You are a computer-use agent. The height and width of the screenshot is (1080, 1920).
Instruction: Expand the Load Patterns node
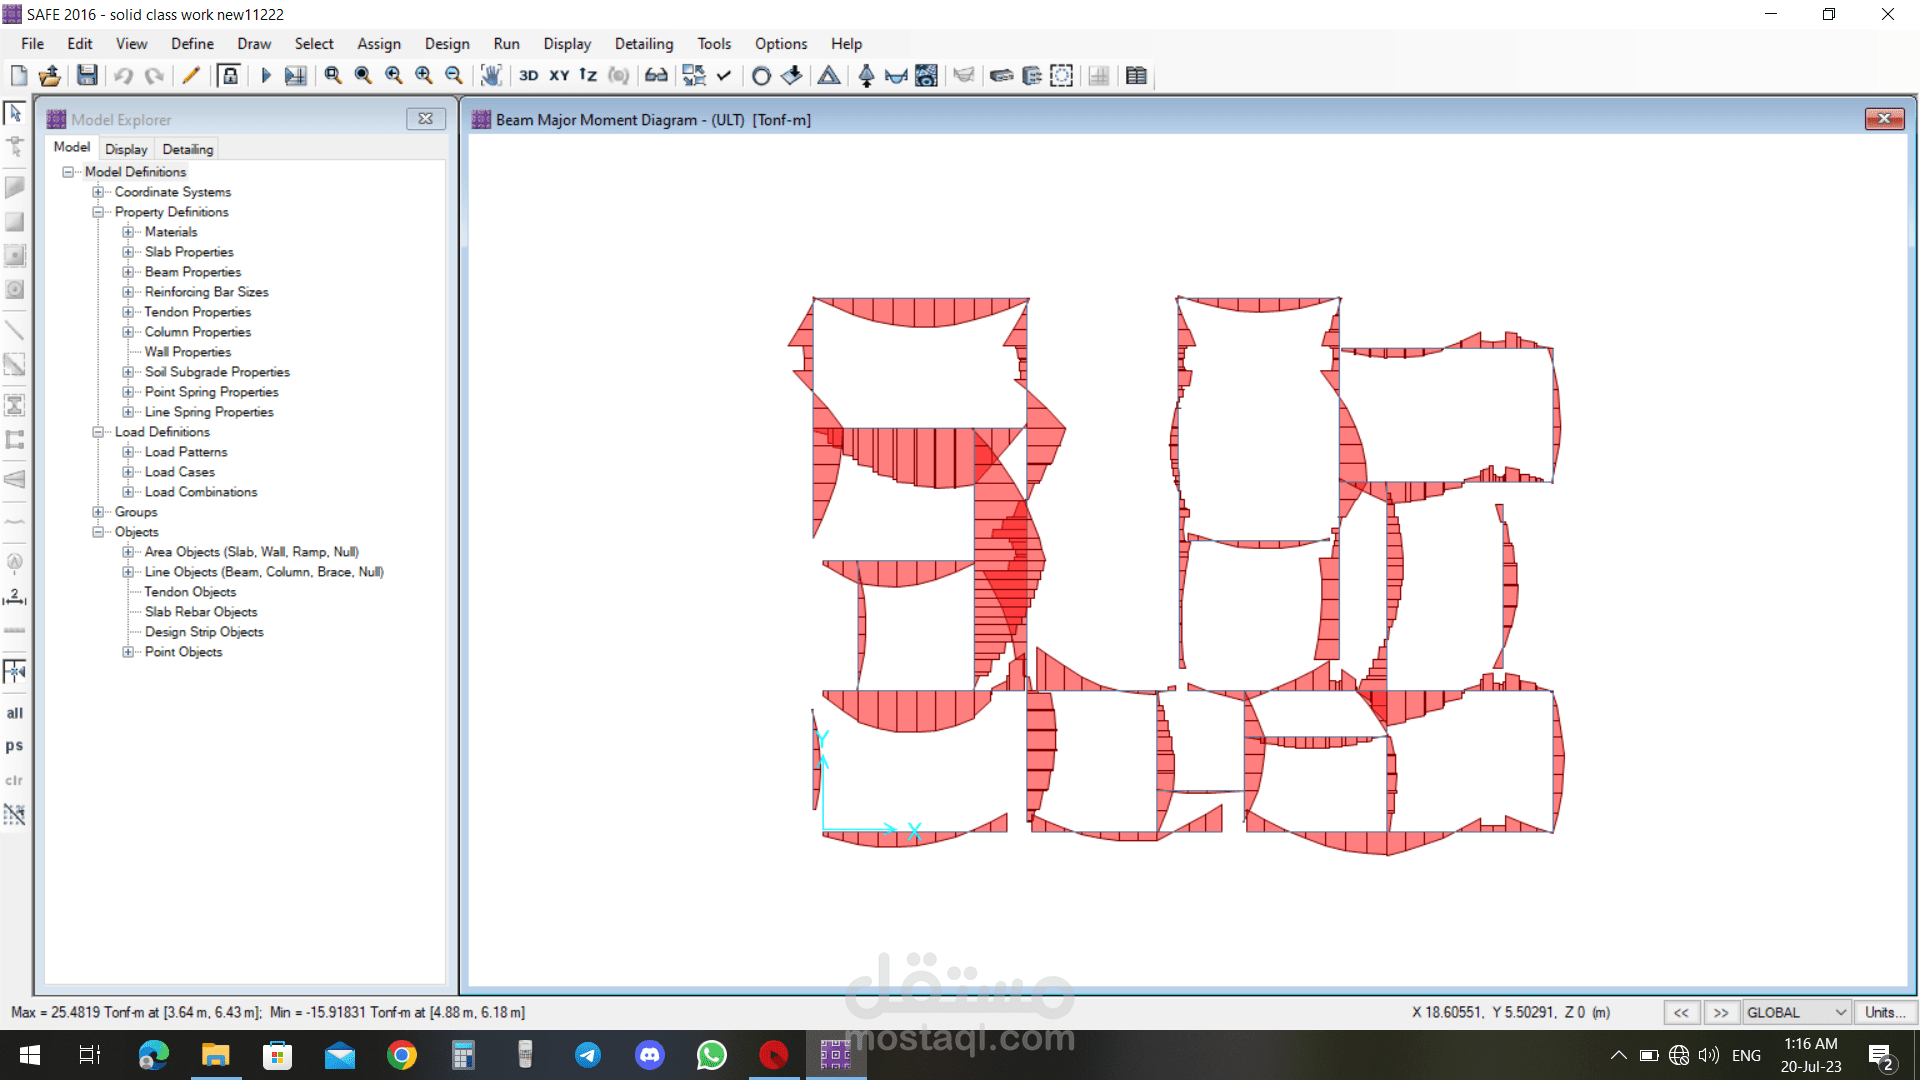point(128,452)
